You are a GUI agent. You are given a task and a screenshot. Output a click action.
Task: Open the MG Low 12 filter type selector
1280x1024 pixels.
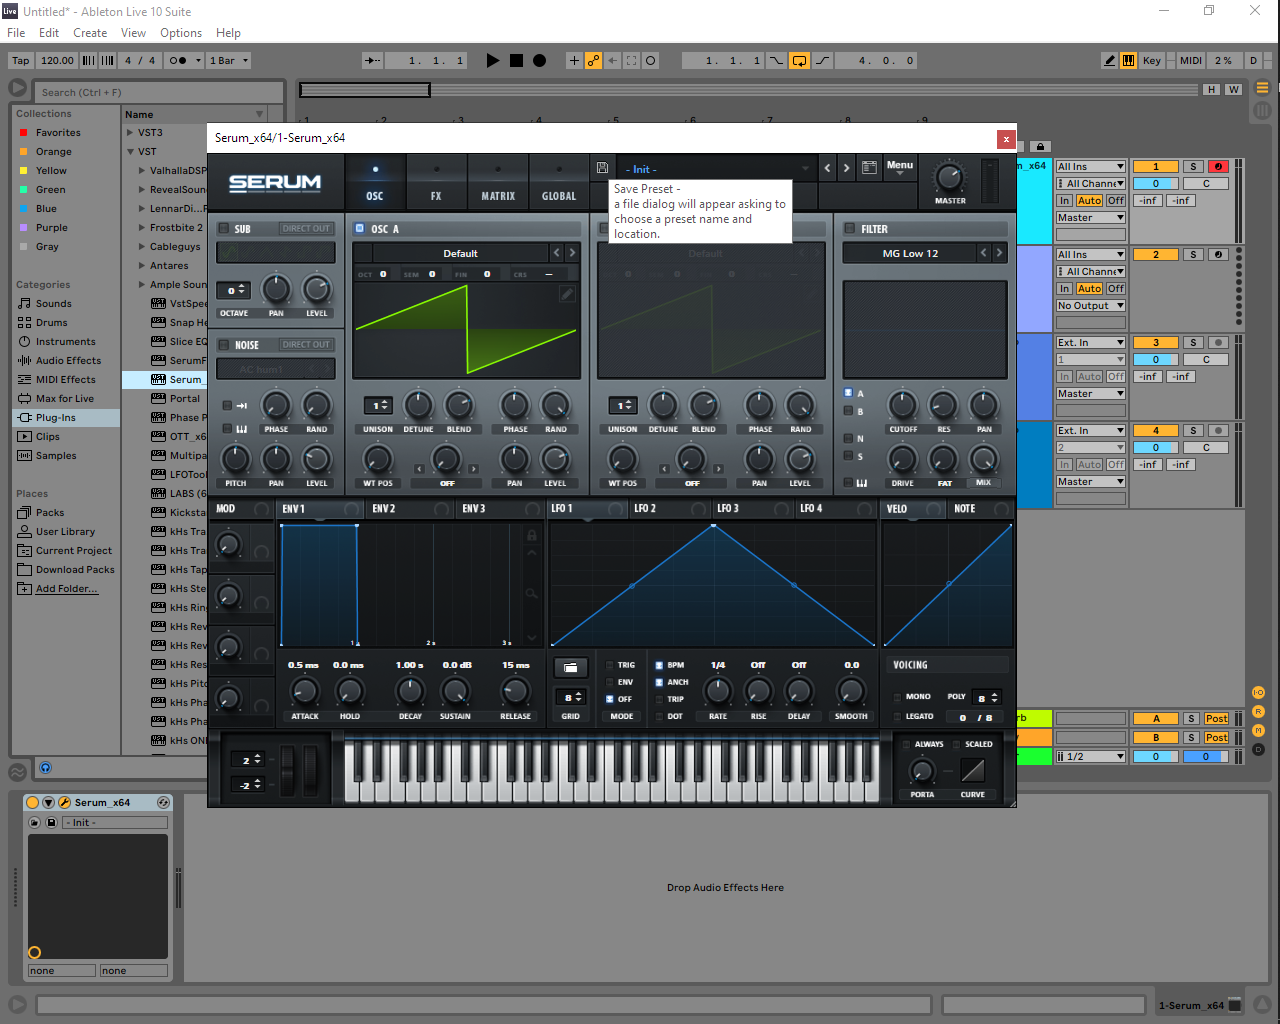(x=910, y=253)
